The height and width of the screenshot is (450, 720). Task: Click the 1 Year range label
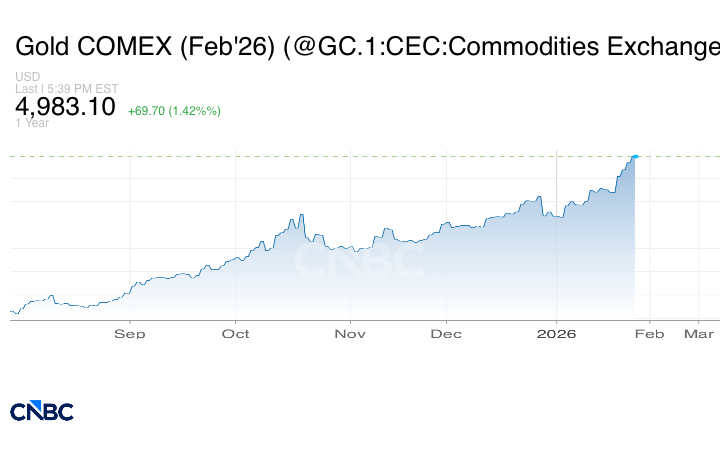(x=31, y=123)
